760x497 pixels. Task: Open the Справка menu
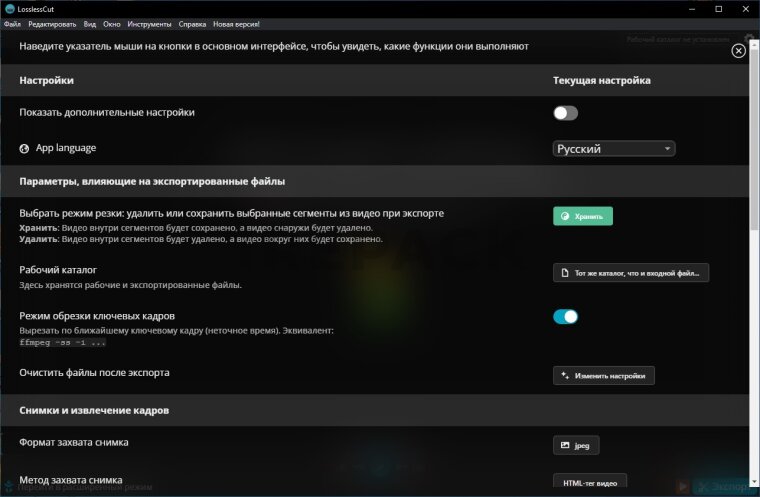click(192, 23)
